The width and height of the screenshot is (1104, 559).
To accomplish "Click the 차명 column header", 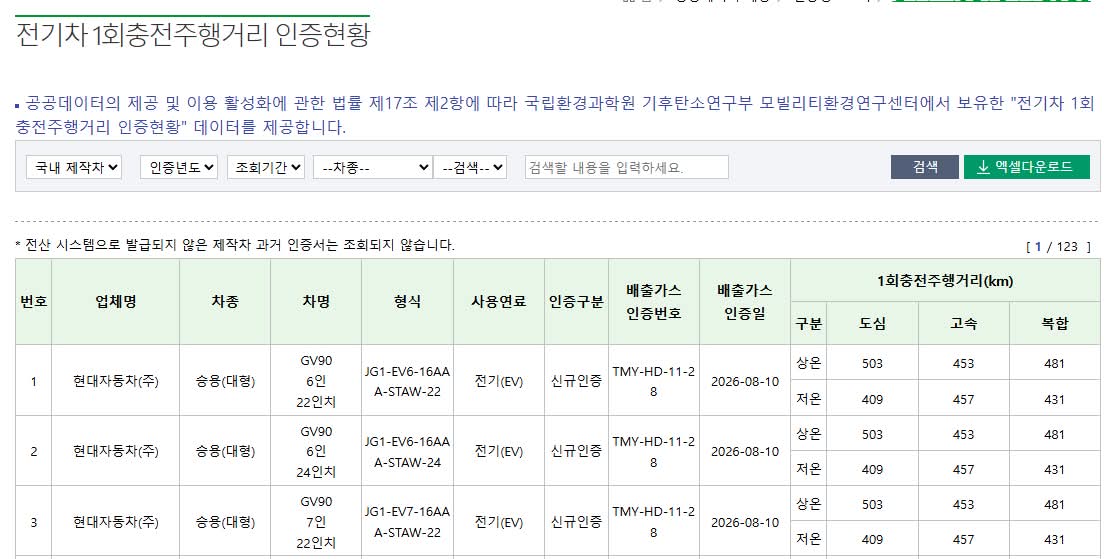I will (316, 302).
